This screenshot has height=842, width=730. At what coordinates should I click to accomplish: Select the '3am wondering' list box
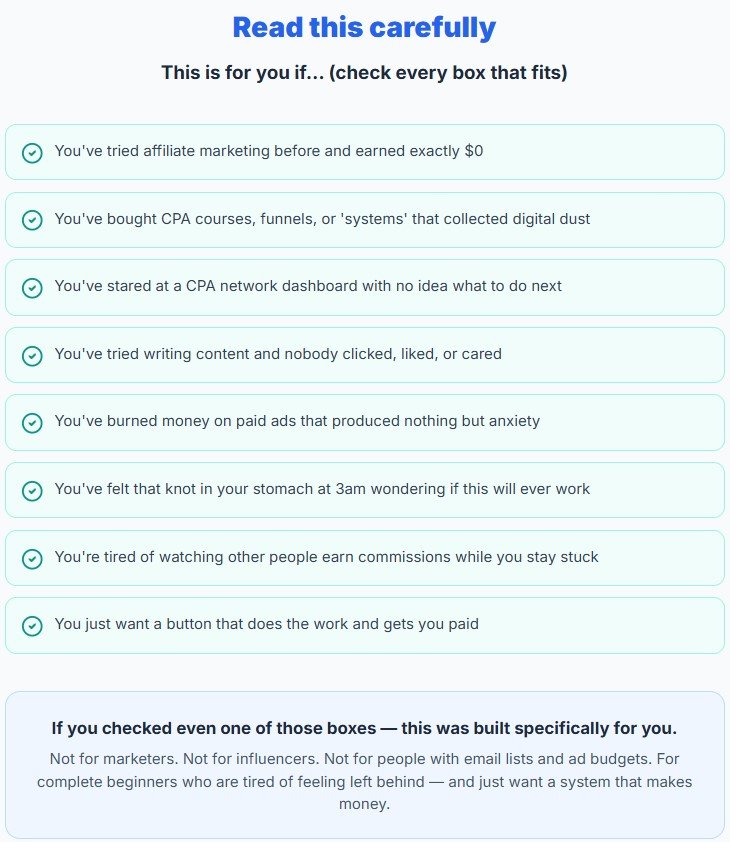pyautogui.click(x=365, y=490)
